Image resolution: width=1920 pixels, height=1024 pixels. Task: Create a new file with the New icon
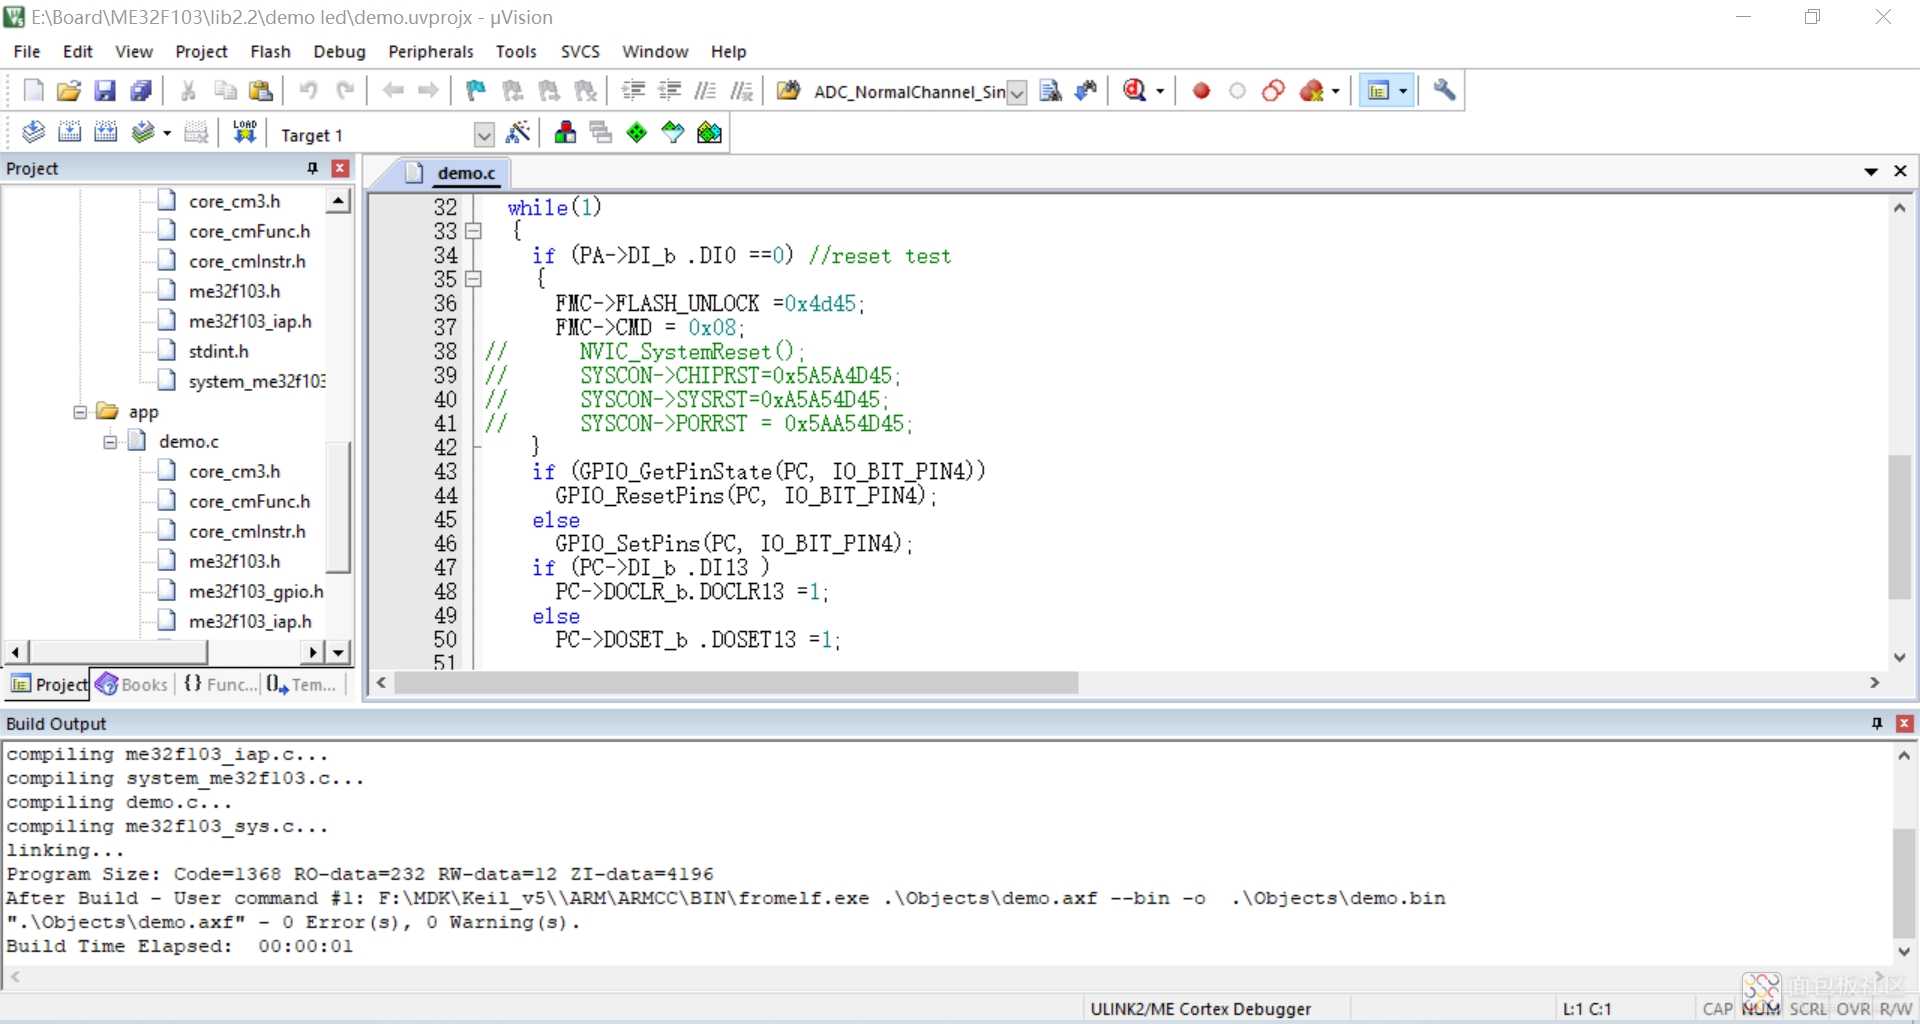pos(33,91)
